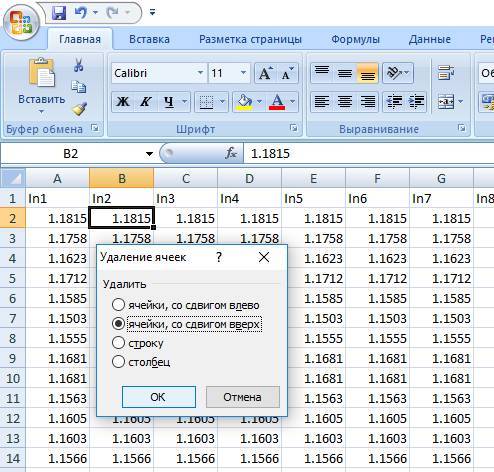Click the Save floppy disk icon

pyautogui.click(x=59, y=13)
